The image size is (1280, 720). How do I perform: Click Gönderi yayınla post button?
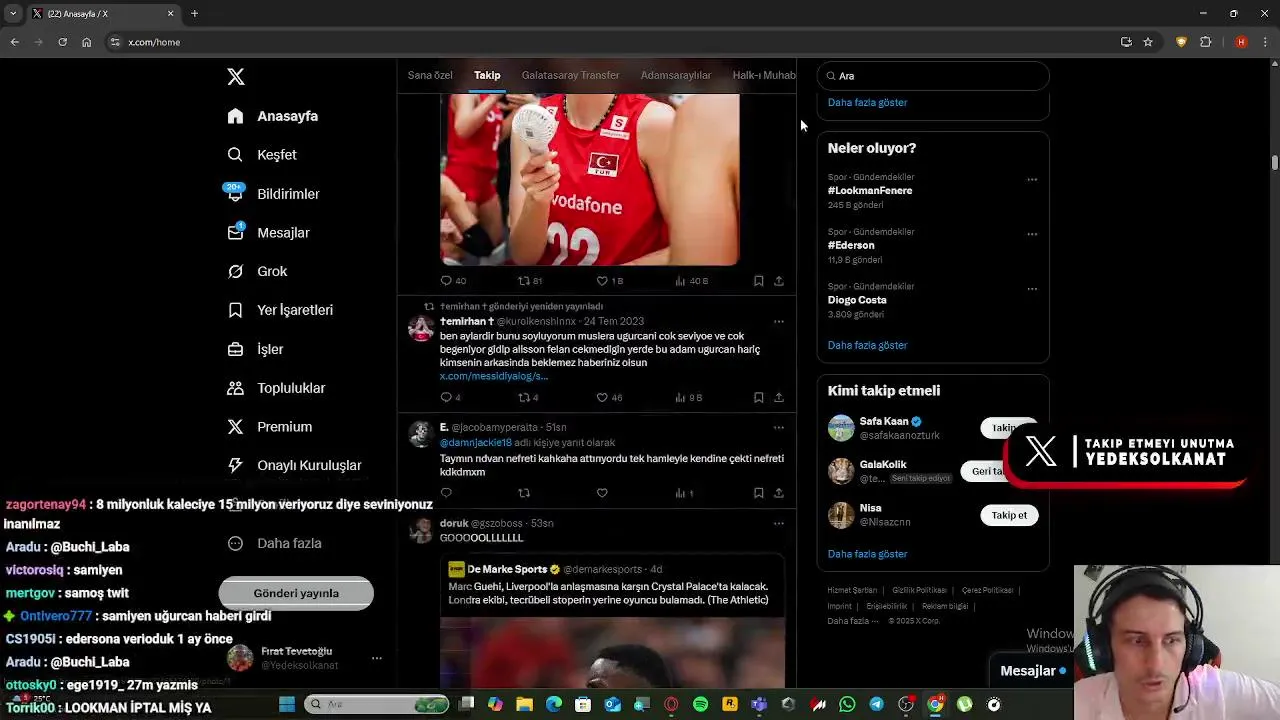tap(296, 593)
